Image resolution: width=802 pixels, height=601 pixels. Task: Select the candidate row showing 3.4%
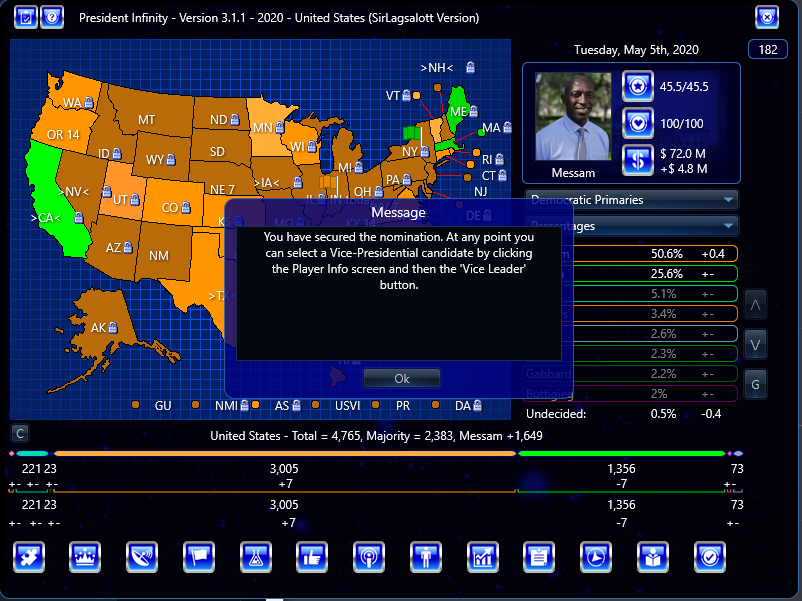pos(632,314)
